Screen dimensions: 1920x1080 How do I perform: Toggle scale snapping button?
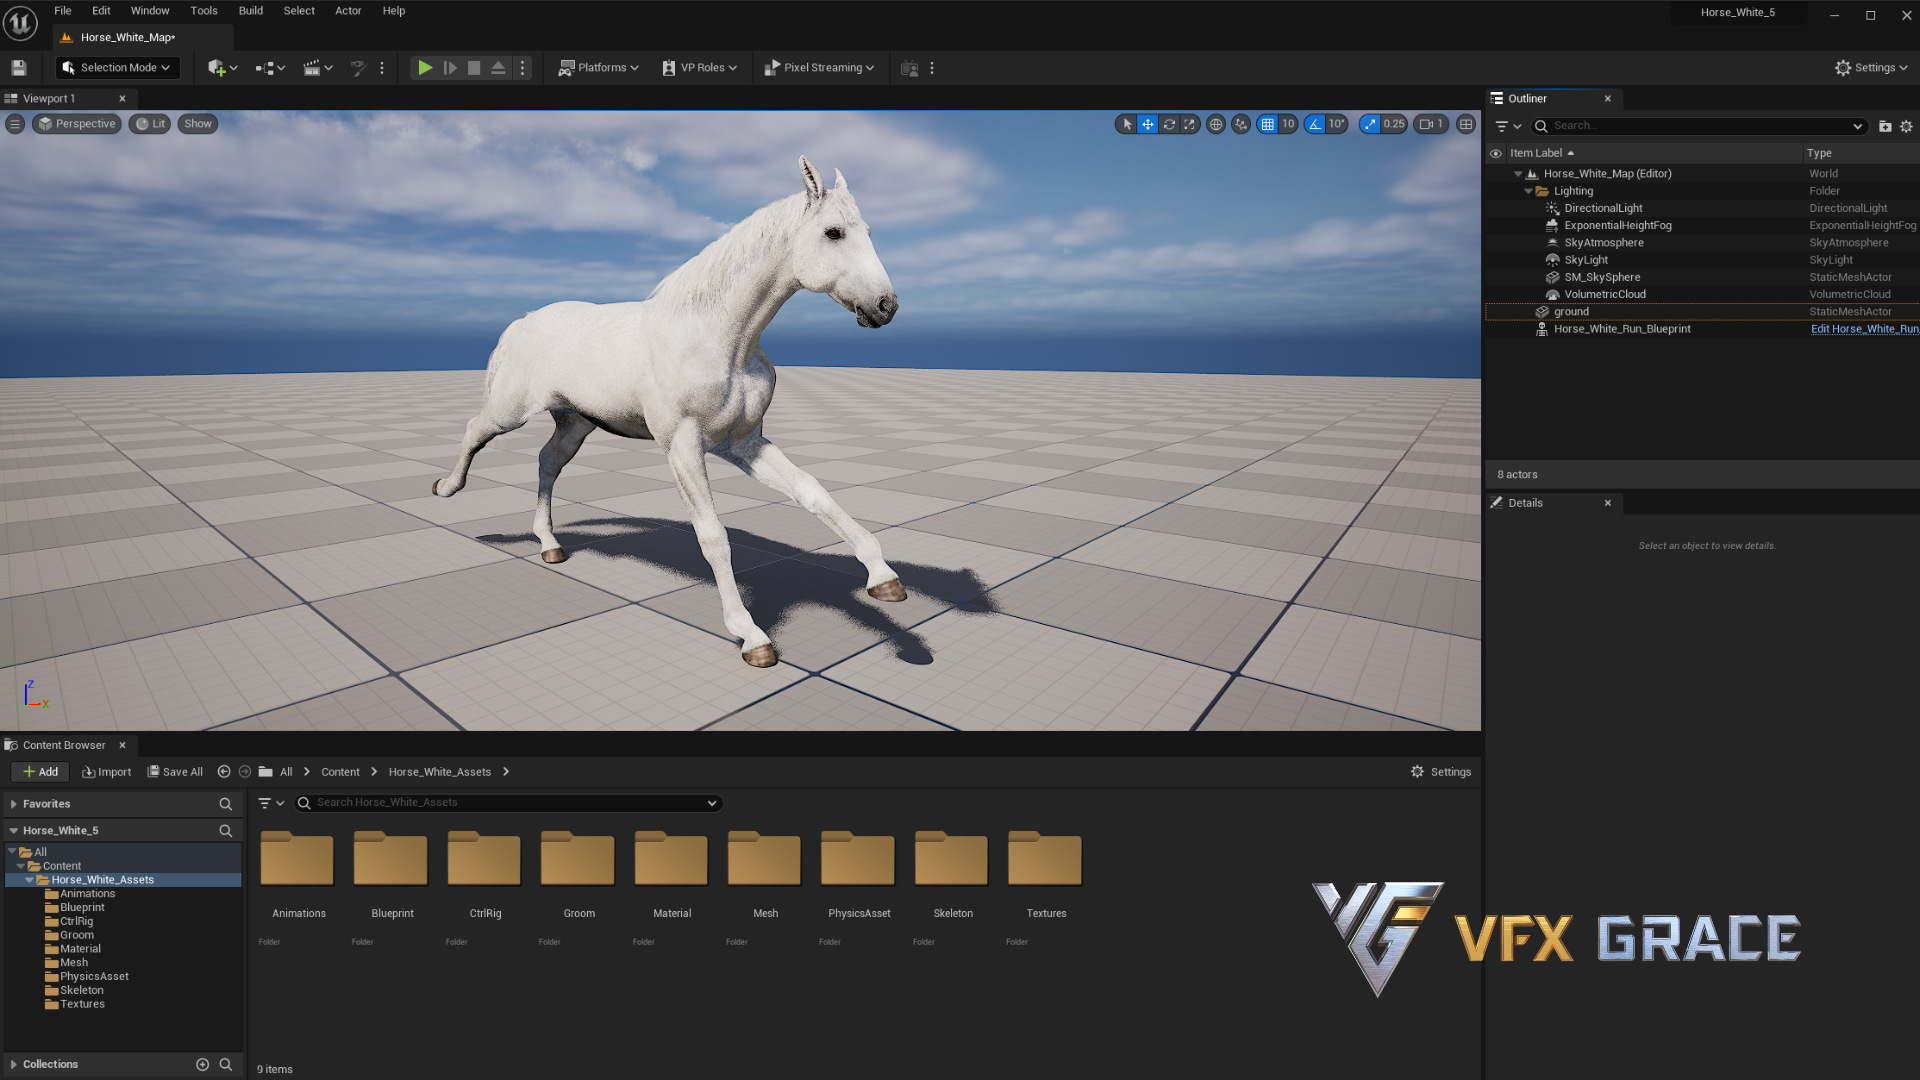(x=1370, y=124)
